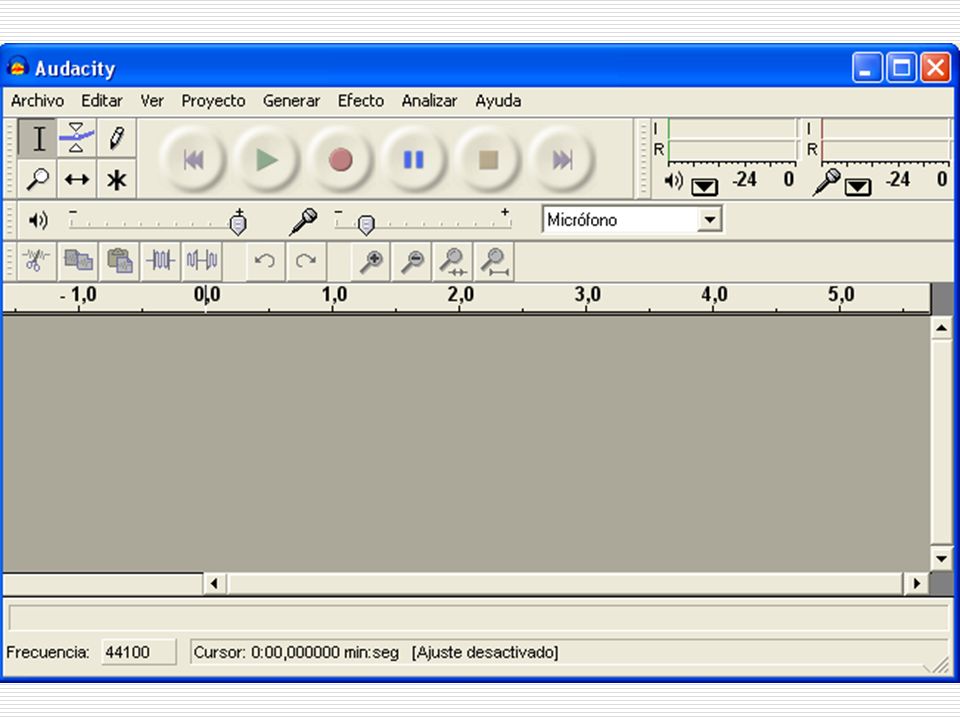This screenshot has height=720, width=960.
Task: Click the Stop square button
Action: click(488, 160)
